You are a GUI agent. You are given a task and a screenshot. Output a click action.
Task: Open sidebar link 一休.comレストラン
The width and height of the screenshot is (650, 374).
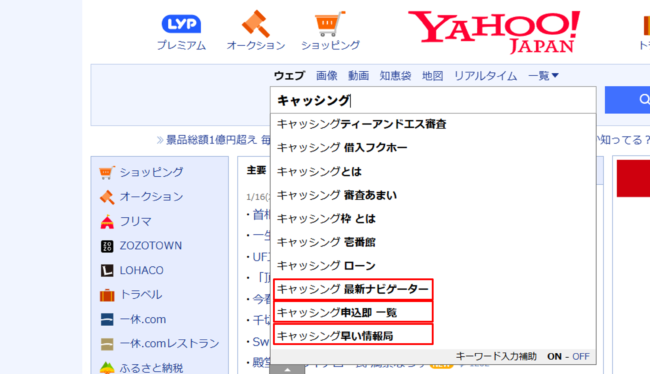click(170, 344)
